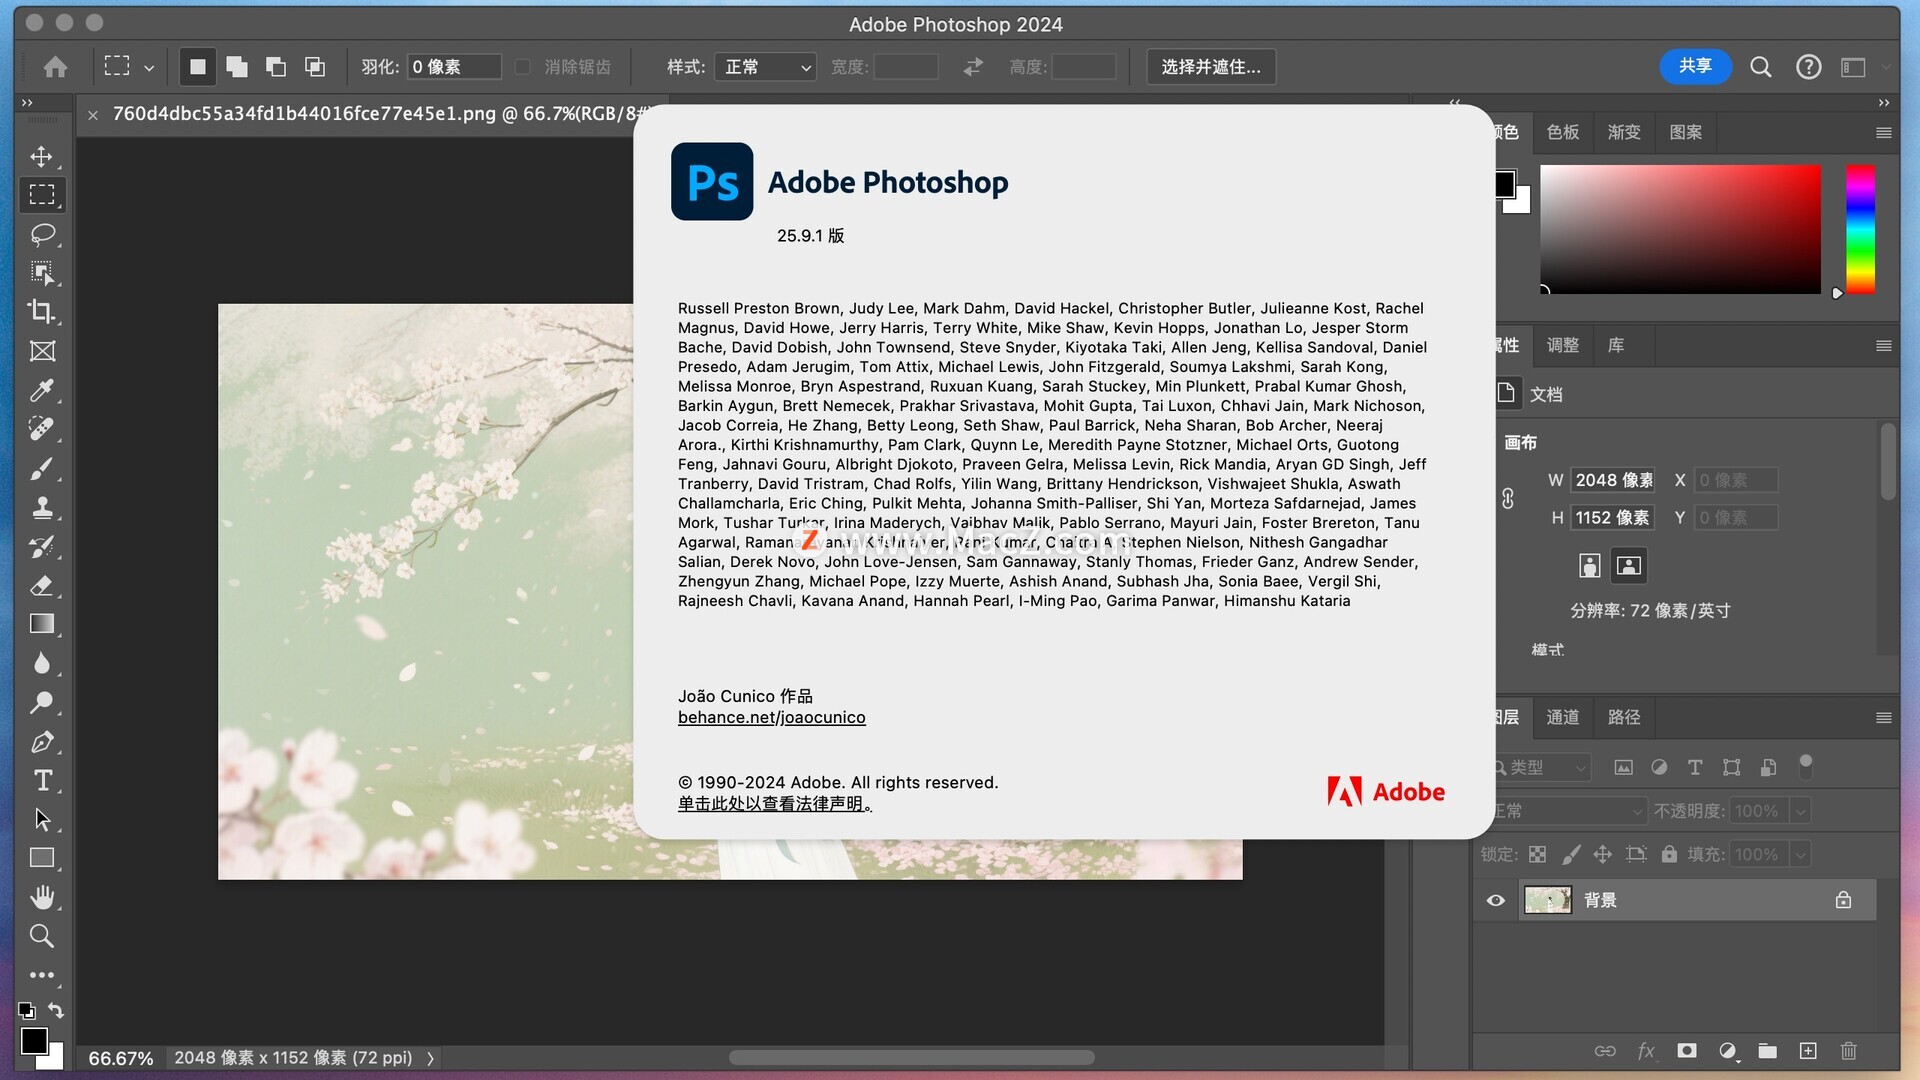Image resolution: width=1920 pixels, height=1080 pixels.
Task: Switch to the 图案 patterns tab
Action: click(1685, 132)
